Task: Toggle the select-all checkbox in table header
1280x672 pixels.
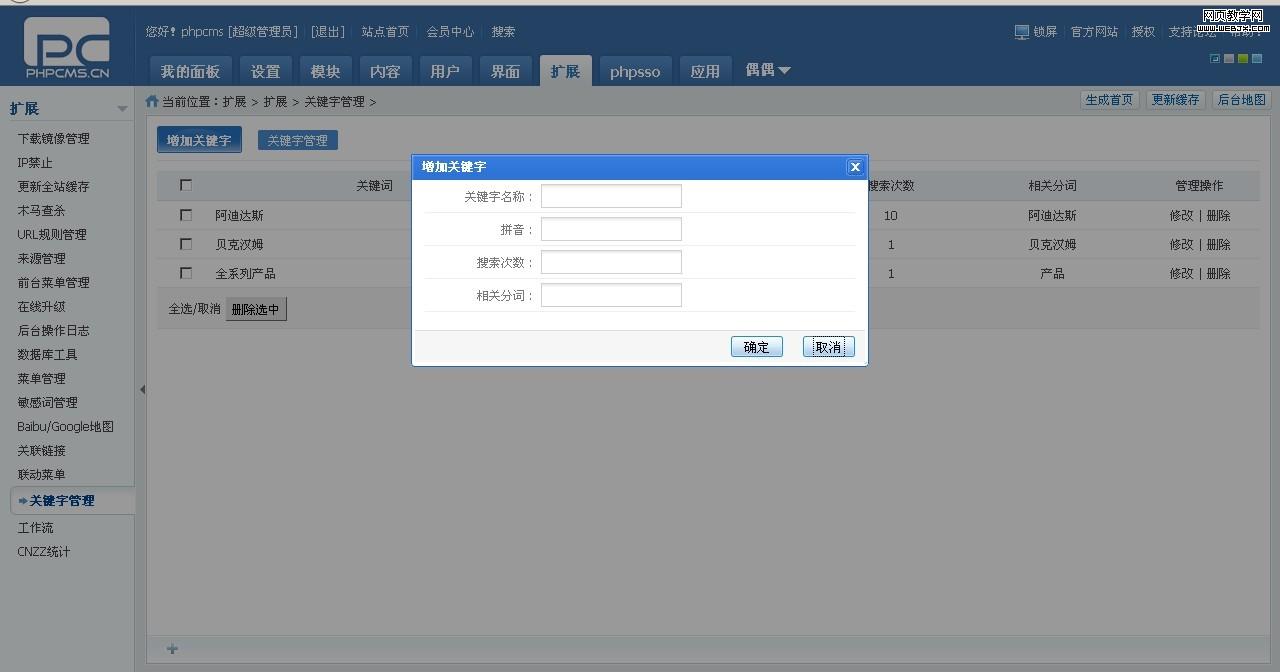Action: tap(186, 185)
